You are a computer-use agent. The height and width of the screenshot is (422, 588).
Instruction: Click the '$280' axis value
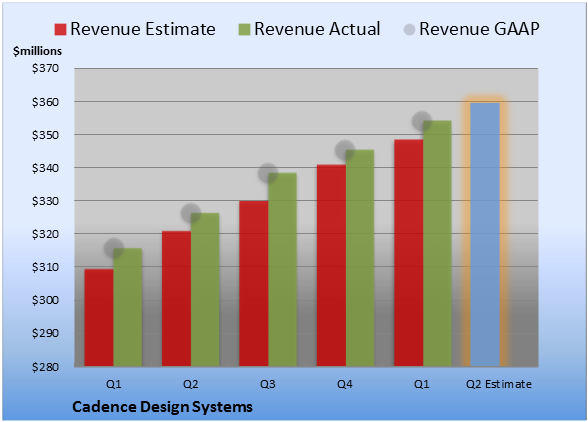coord(45,366)
